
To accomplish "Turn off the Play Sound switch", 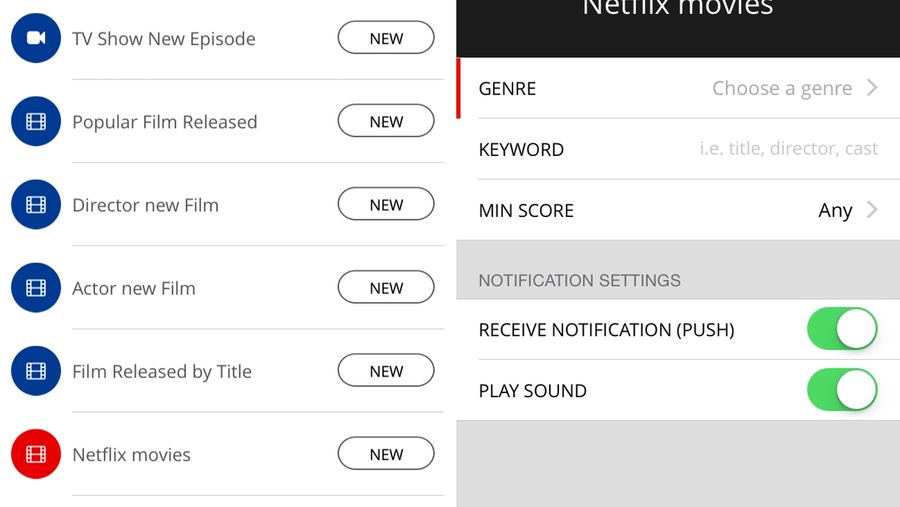I will (842, 390).
